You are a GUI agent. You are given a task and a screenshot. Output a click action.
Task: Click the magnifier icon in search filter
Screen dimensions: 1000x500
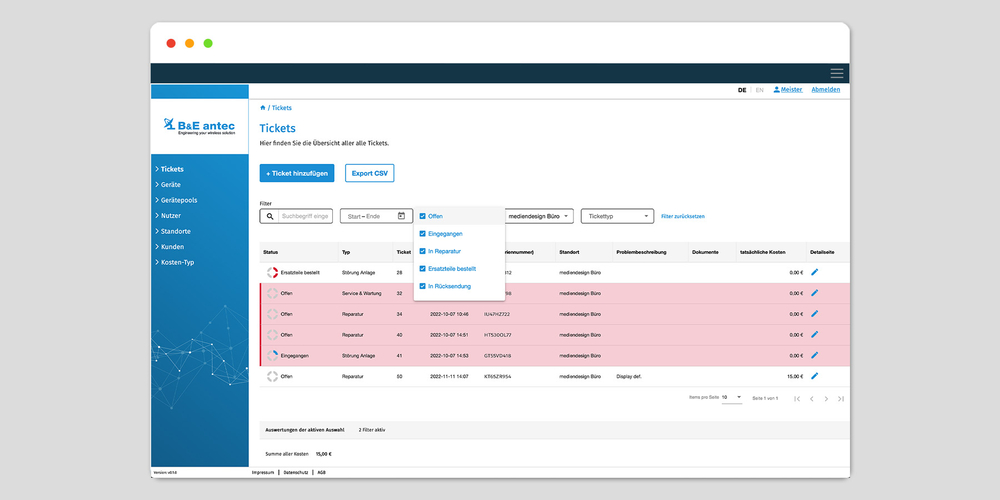270,216
